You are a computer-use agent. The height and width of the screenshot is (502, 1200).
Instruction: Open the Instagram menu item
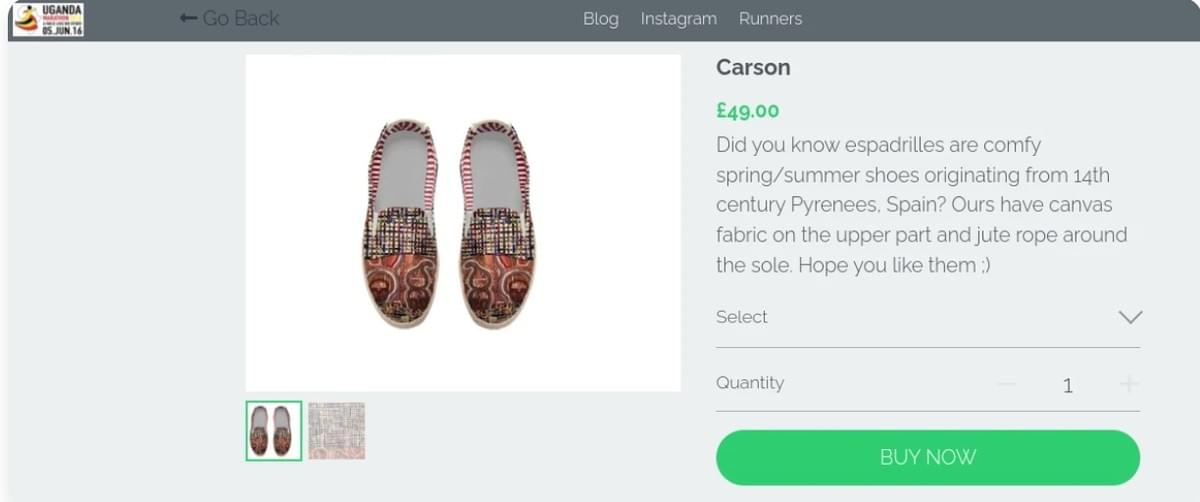tap(679, 19)
